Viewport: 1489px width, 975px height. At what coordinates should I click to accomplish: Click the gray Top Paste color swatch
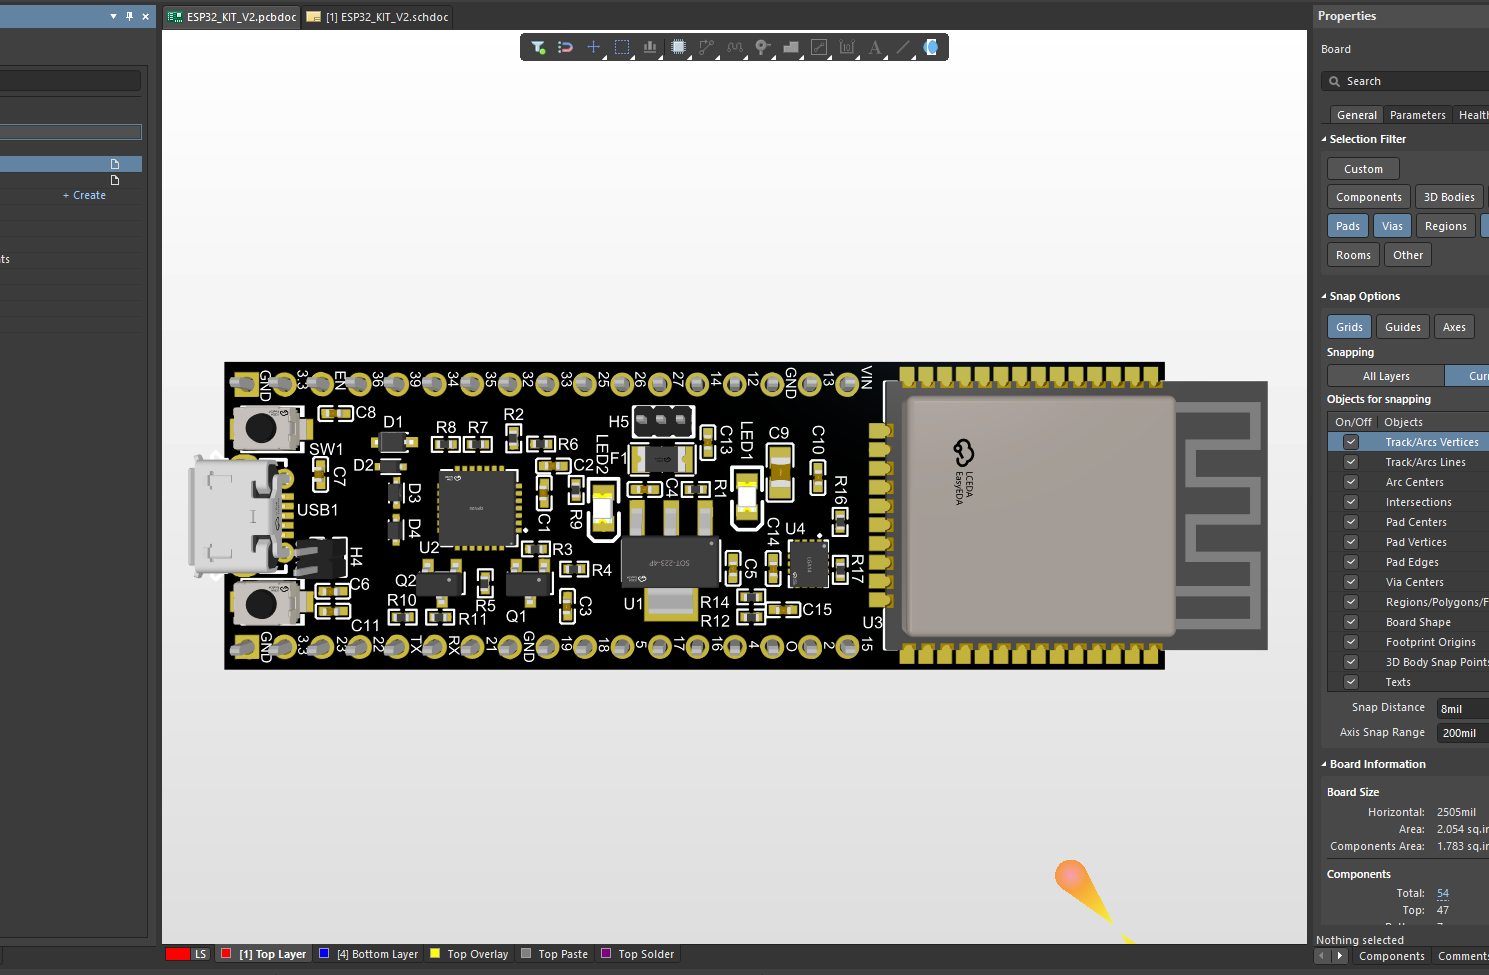(526, 954)
